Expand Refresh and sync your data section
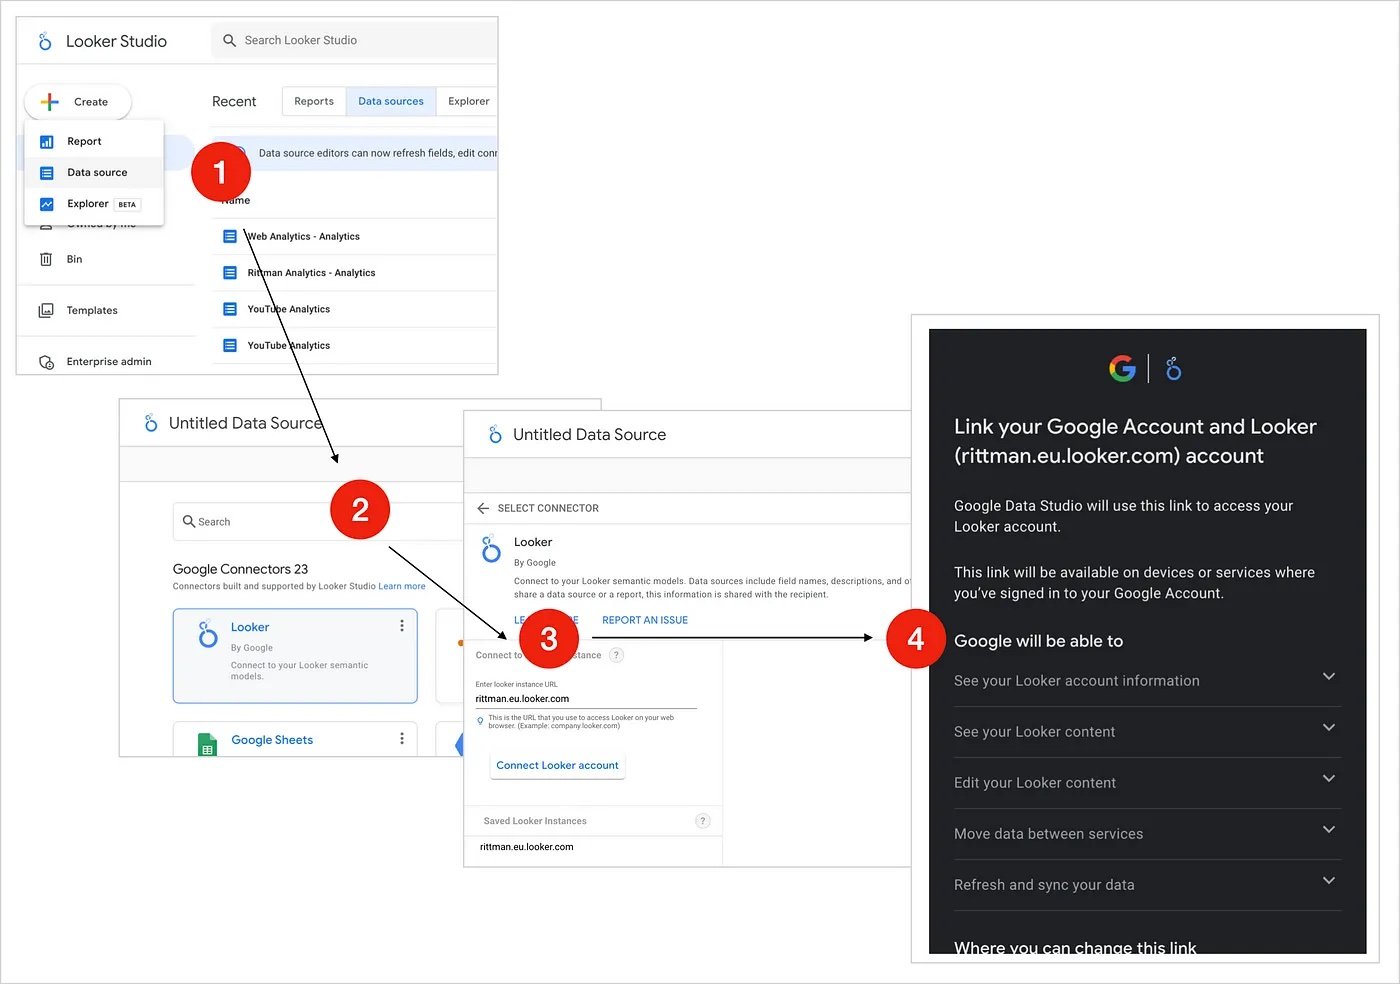The image size is (1400, 984). click(1329, 881)
